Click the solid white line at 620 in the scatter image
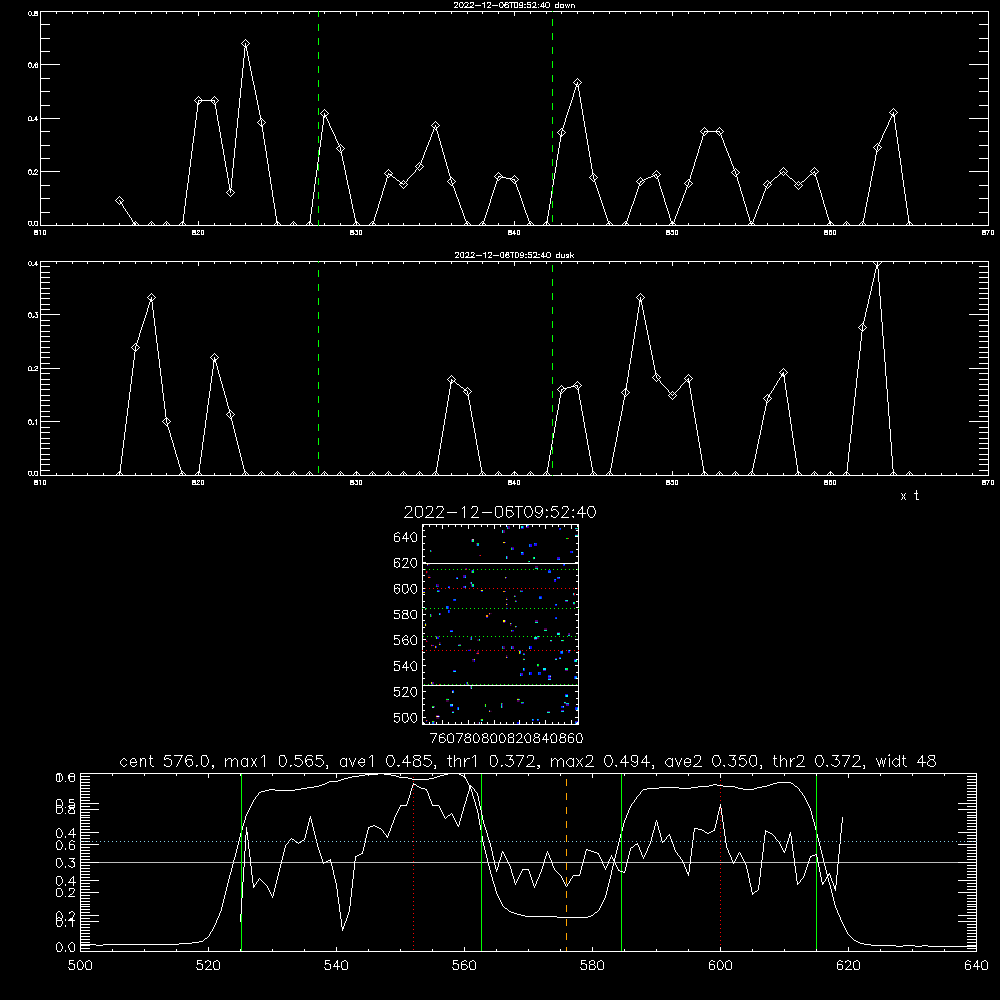Image resolution: width=1000 pixels, height=1000 pixels. [x=501, y=563]
